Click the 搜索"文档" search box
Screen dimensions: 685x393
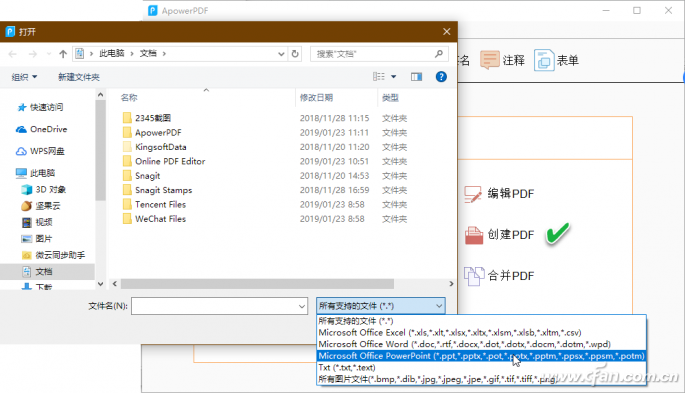click(379, 54)
